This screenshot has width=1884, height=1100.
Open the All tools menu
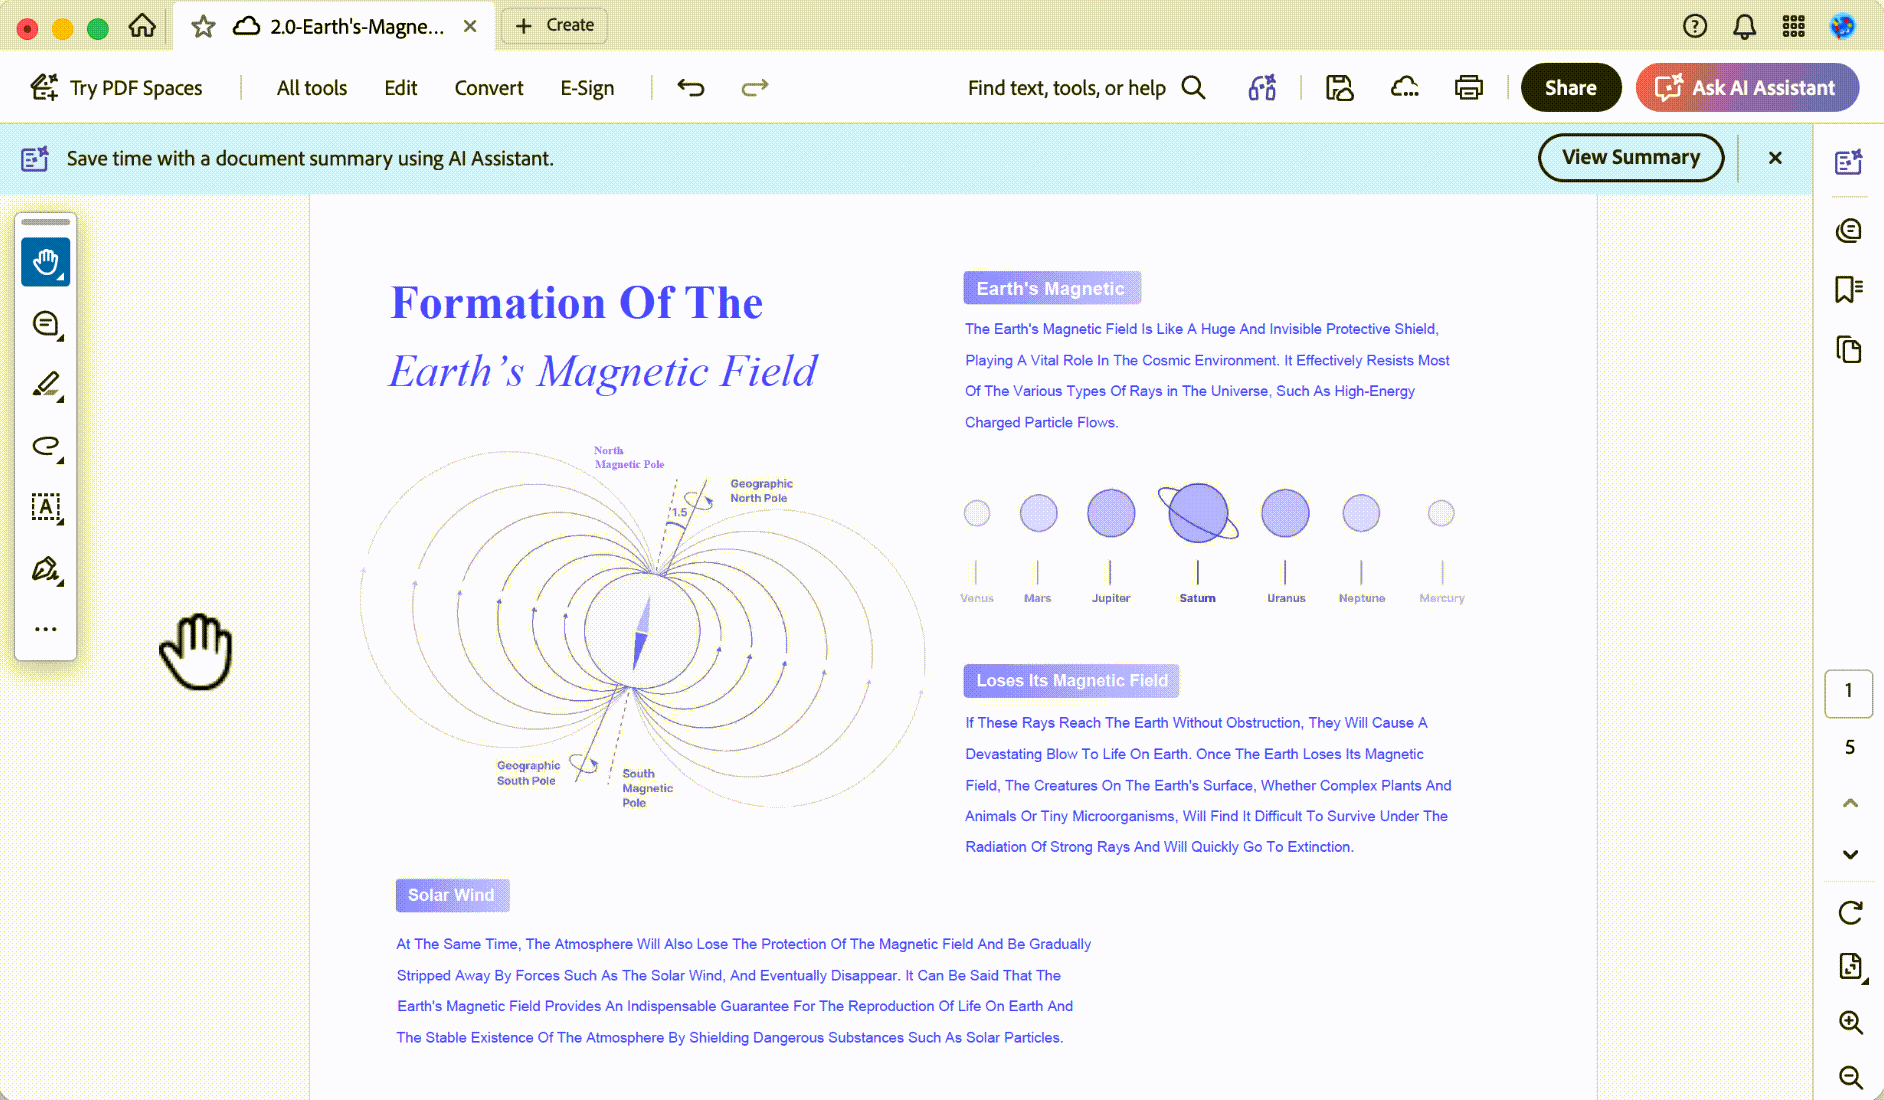tap(312, 88)
